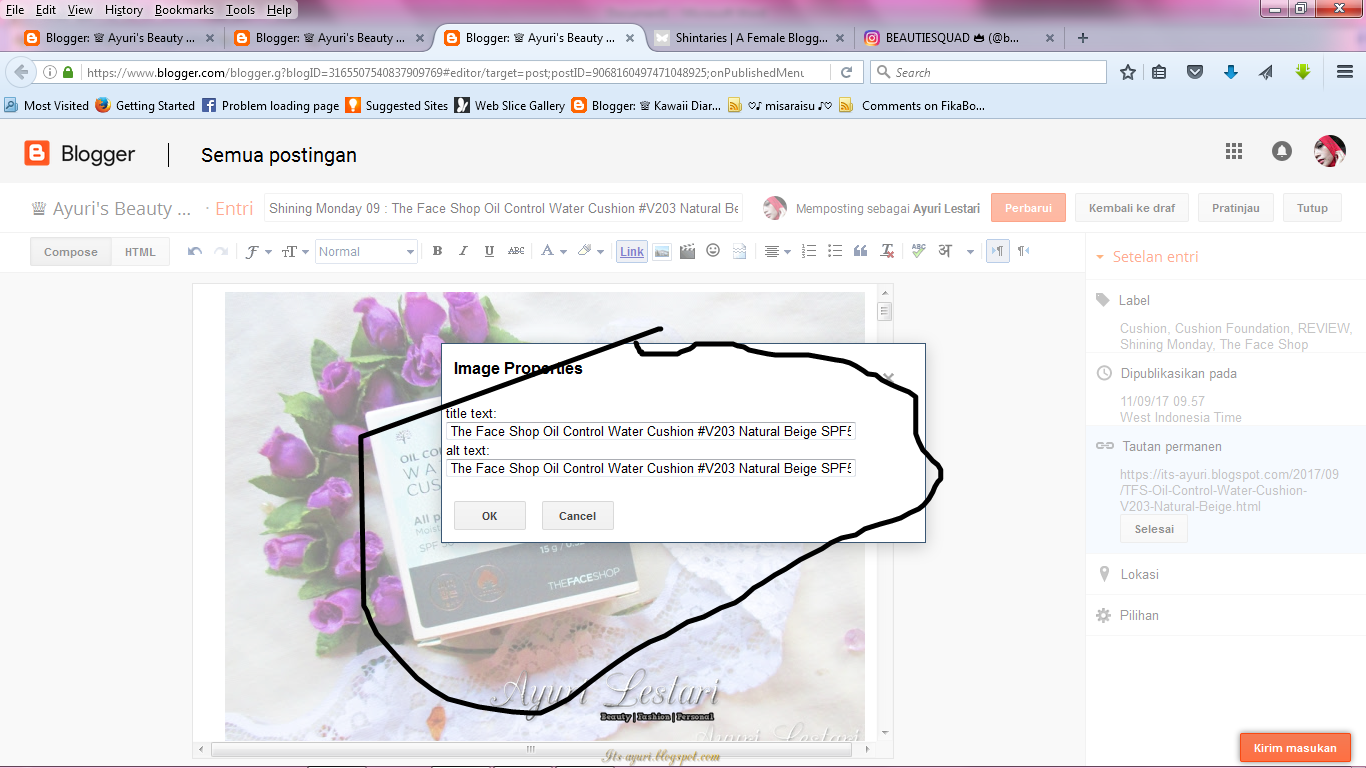This screenshot has width=1366, height=768.
Task: Open the text color picker
Action: 553,252
